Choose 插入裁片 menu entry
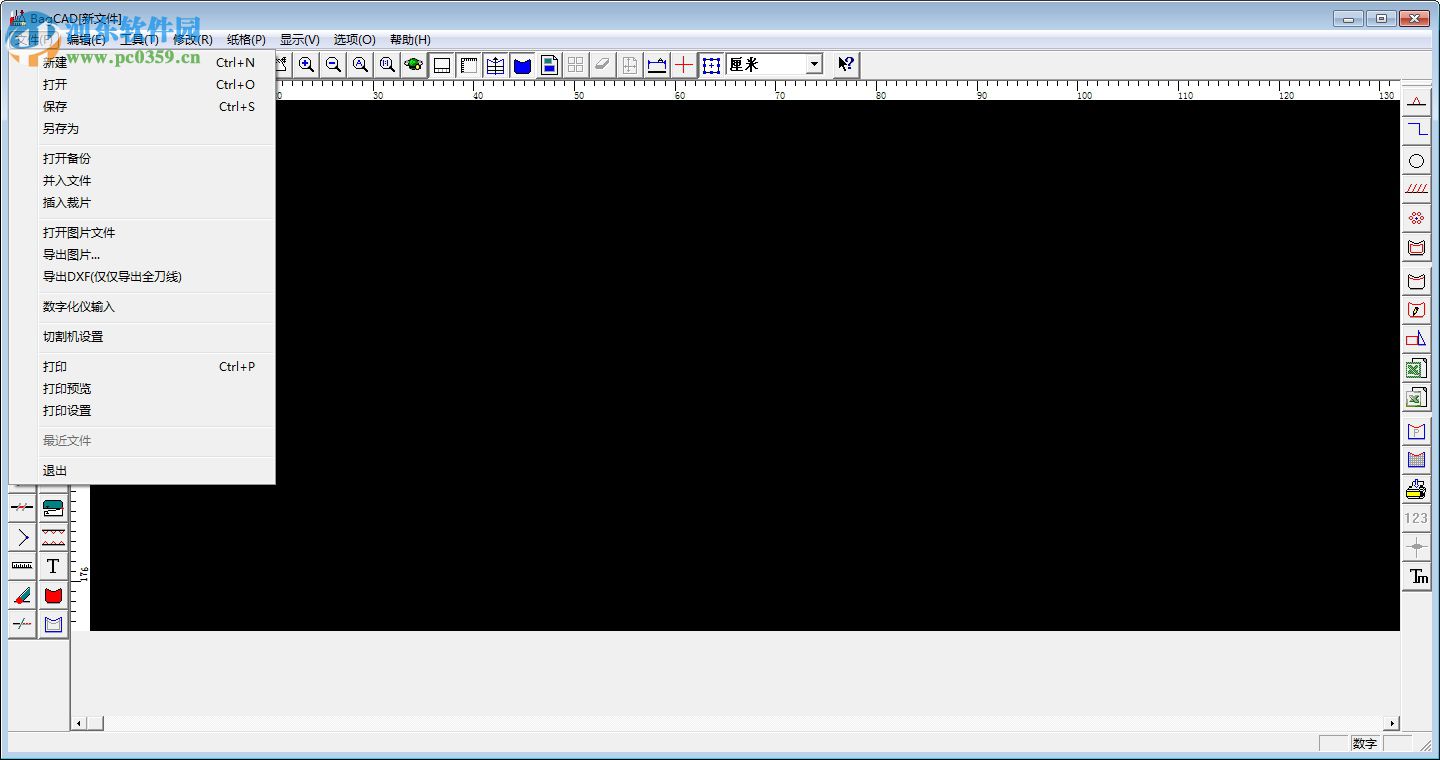1440x760 pixels. click(142, 202)
